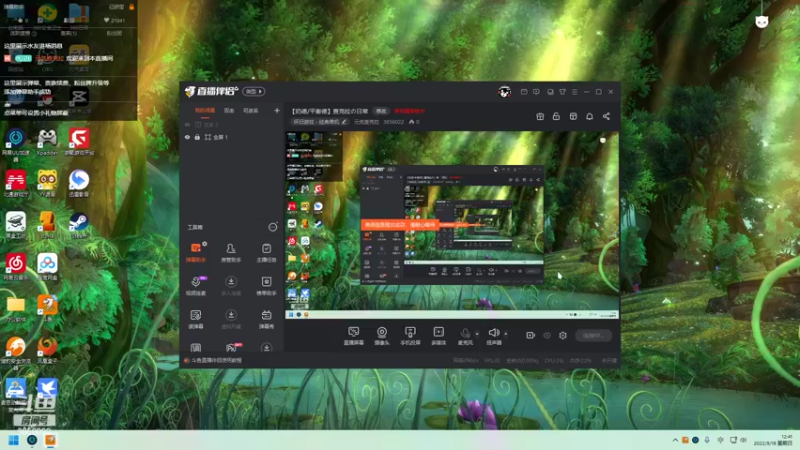
Task: Open the 读弹幕 tool
Action: point(196,319)
